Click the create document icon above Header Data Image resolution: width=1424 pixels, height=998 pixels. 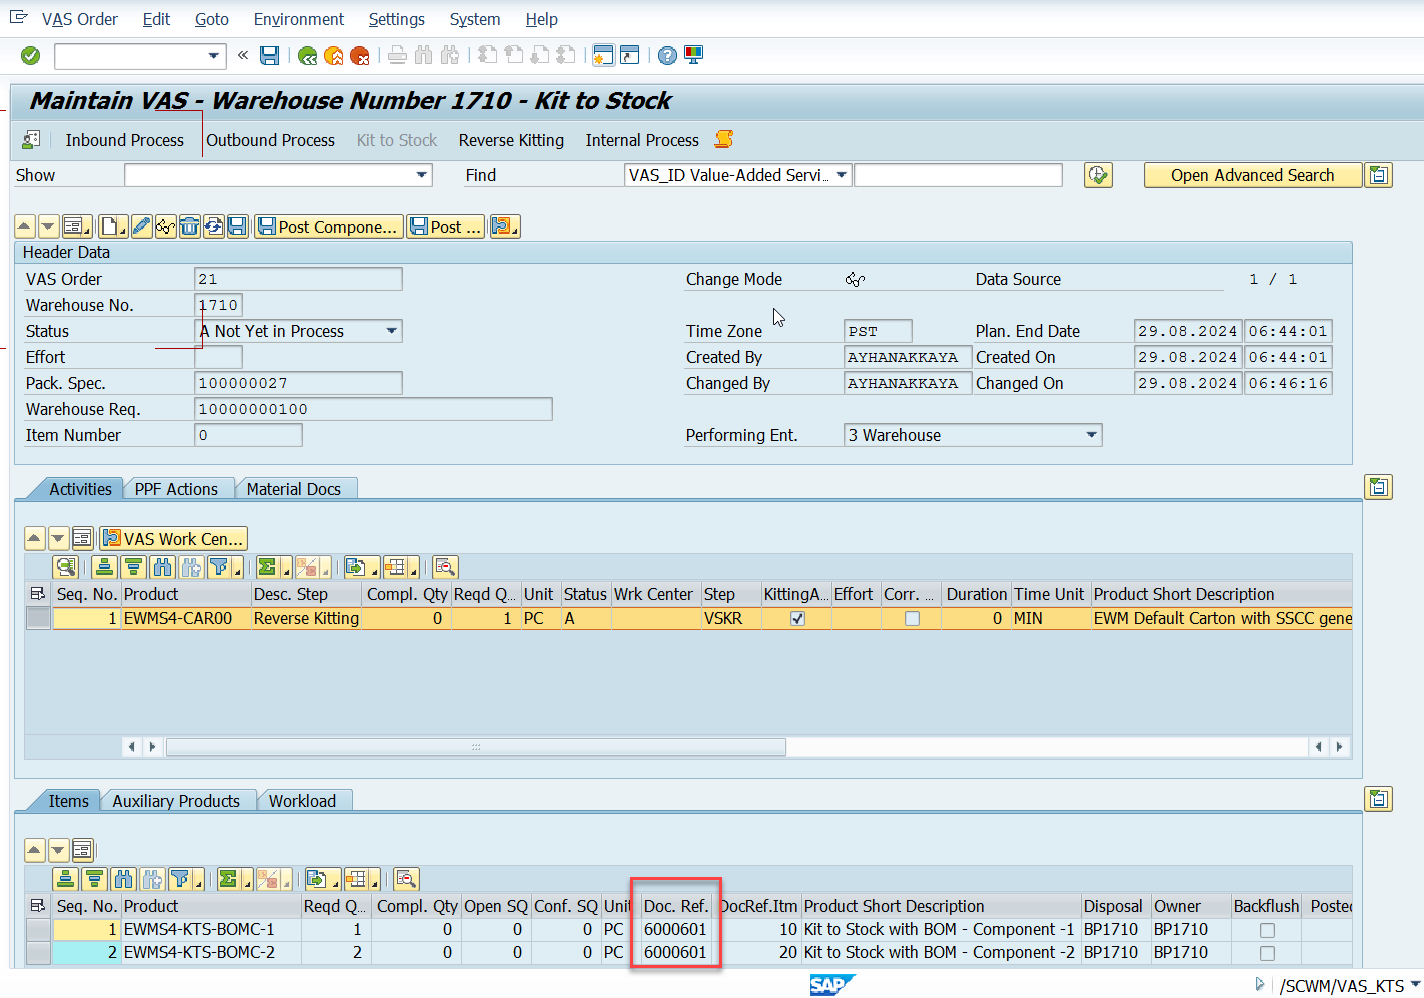point(112,227)
